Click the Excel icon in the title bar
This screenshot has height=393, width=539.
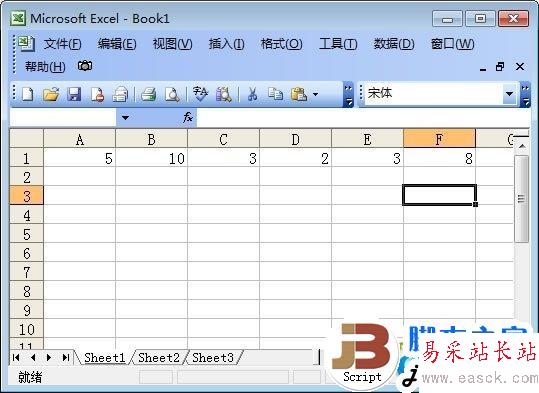tap(18, 18)
